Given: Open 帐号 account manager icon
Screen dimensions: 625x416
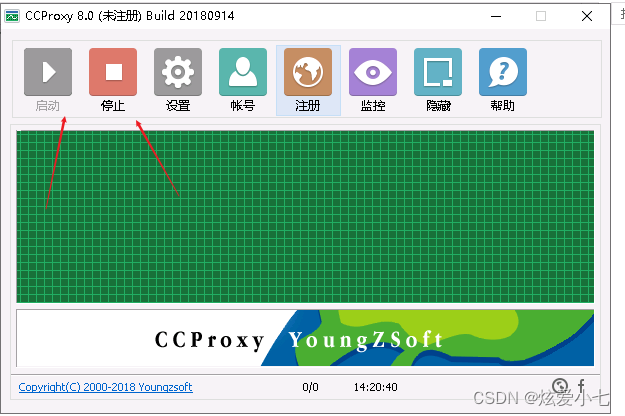Looking at the screenshot, I should [x=243, y=72].
